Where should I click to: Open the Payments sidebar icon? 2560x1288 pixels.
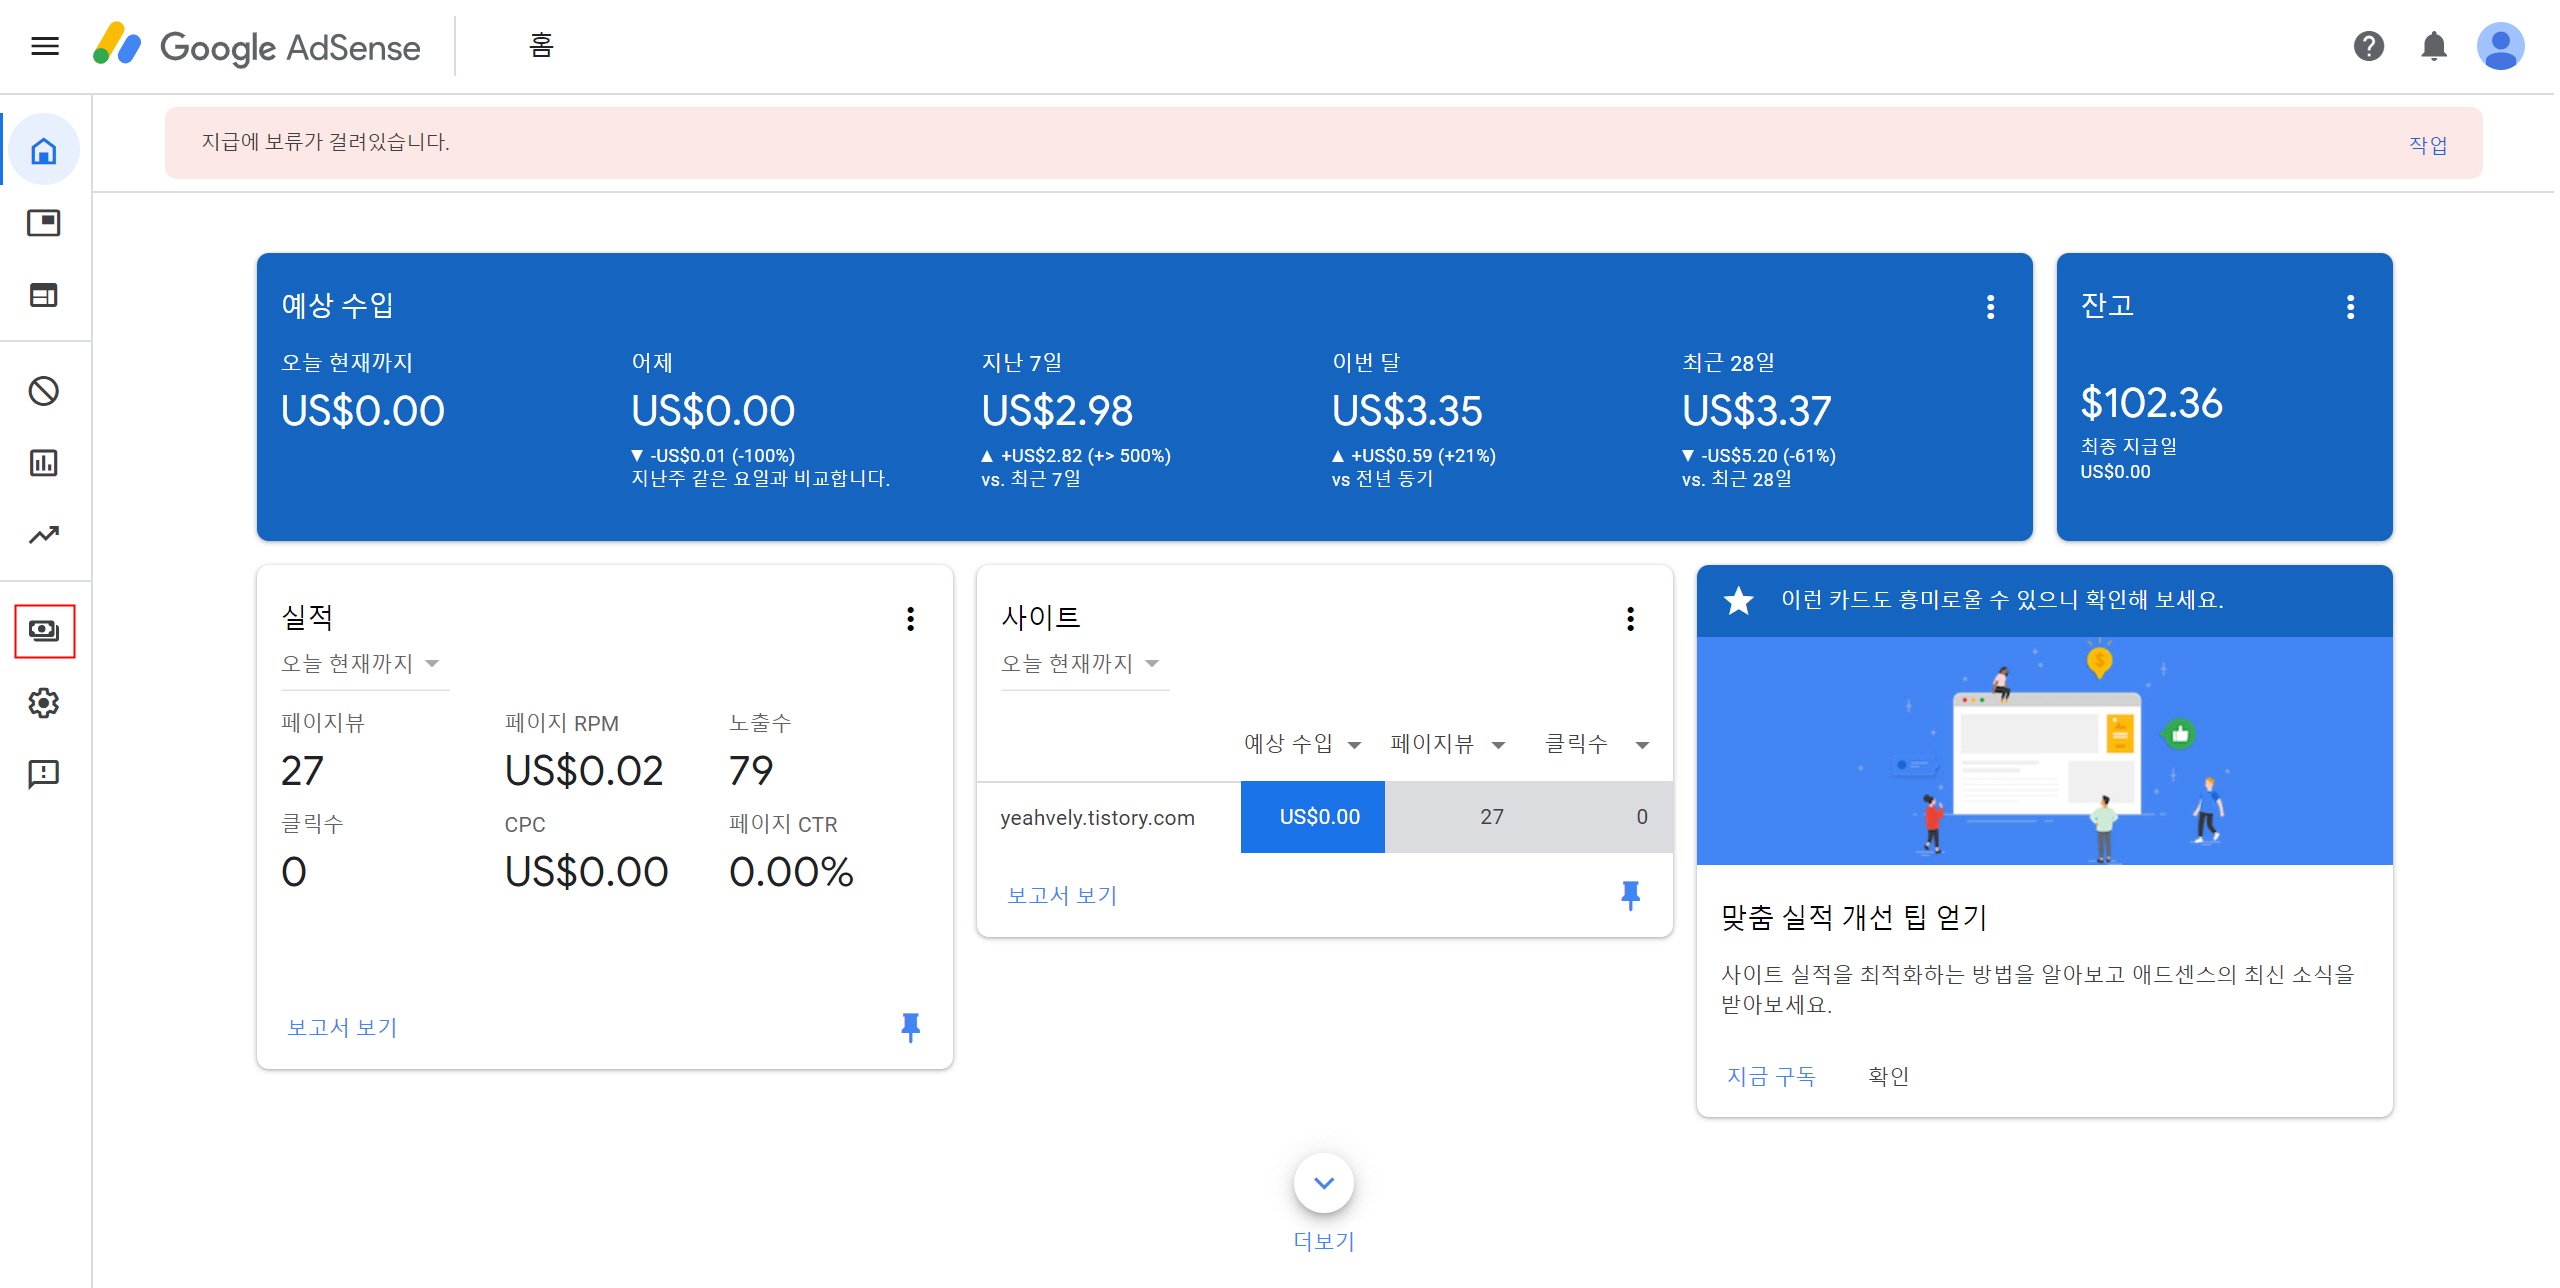(44, 631)
